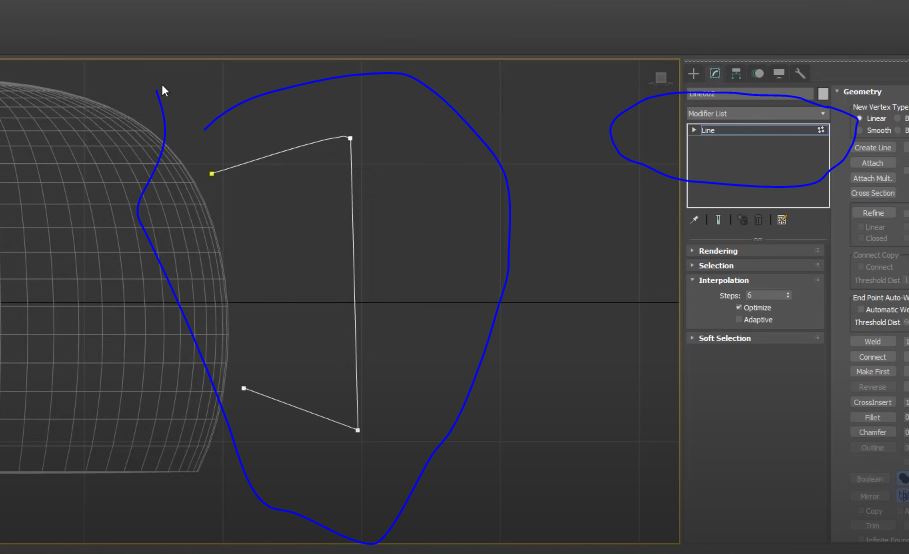
Task: Click the yellow first vertex of the spline
Action: [x=212, y=173]
